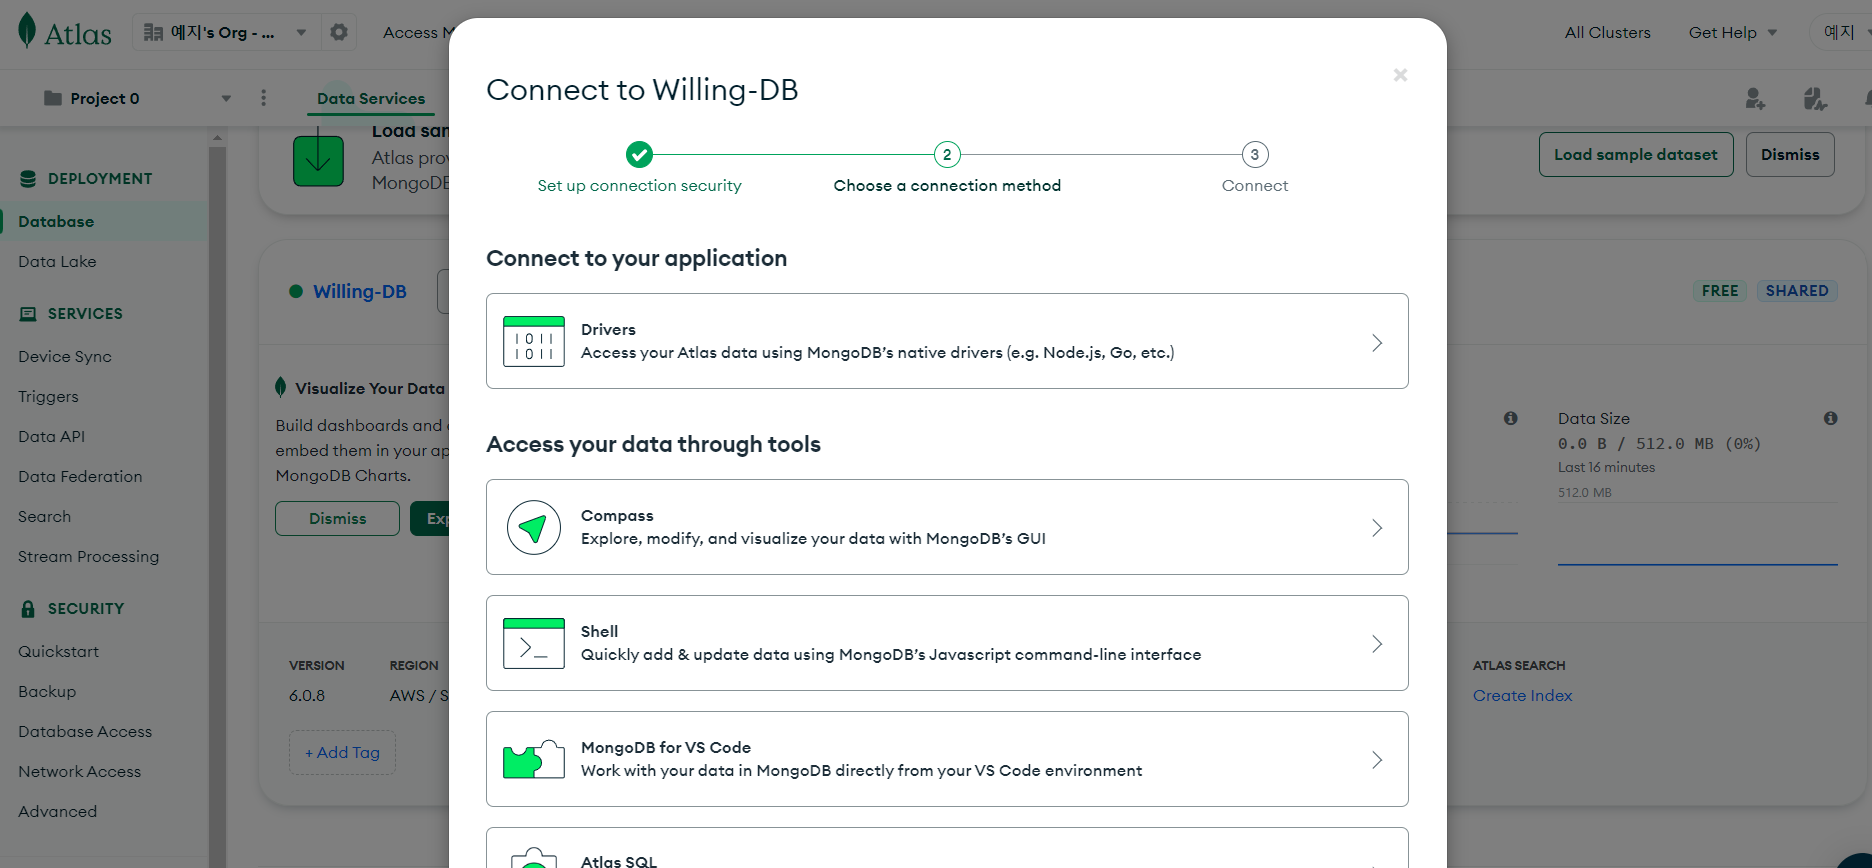
Task: Open organization settings gear icon
Action: (339, 32)
